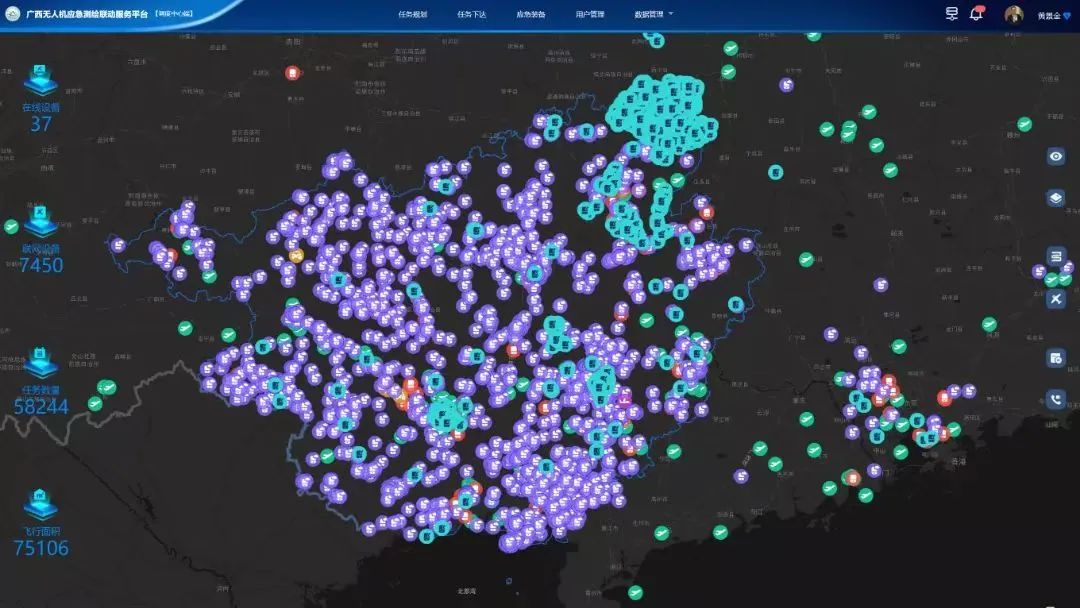This screenshot has width=1080, height=608.
Task: Select the 用户管理 menu item
Action: 590,15
